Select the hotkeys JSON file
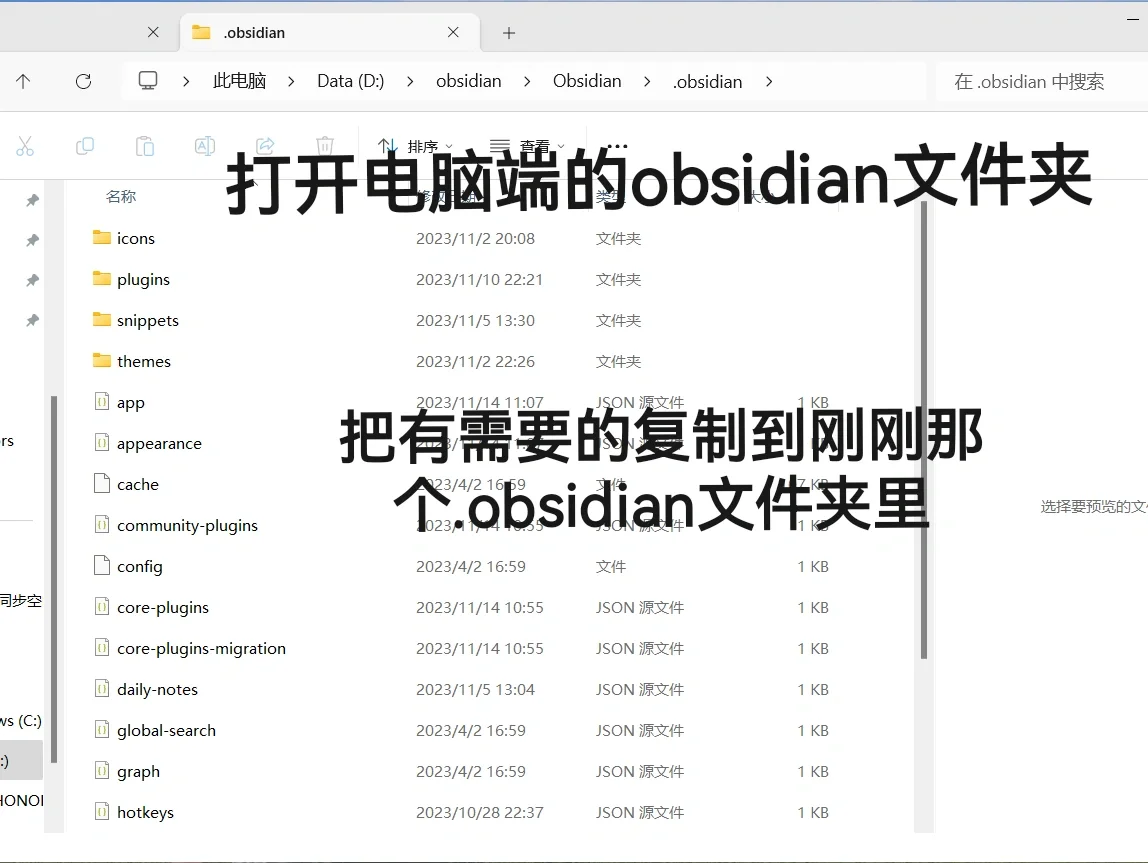1148x863 pixels. tap(146, 812)
